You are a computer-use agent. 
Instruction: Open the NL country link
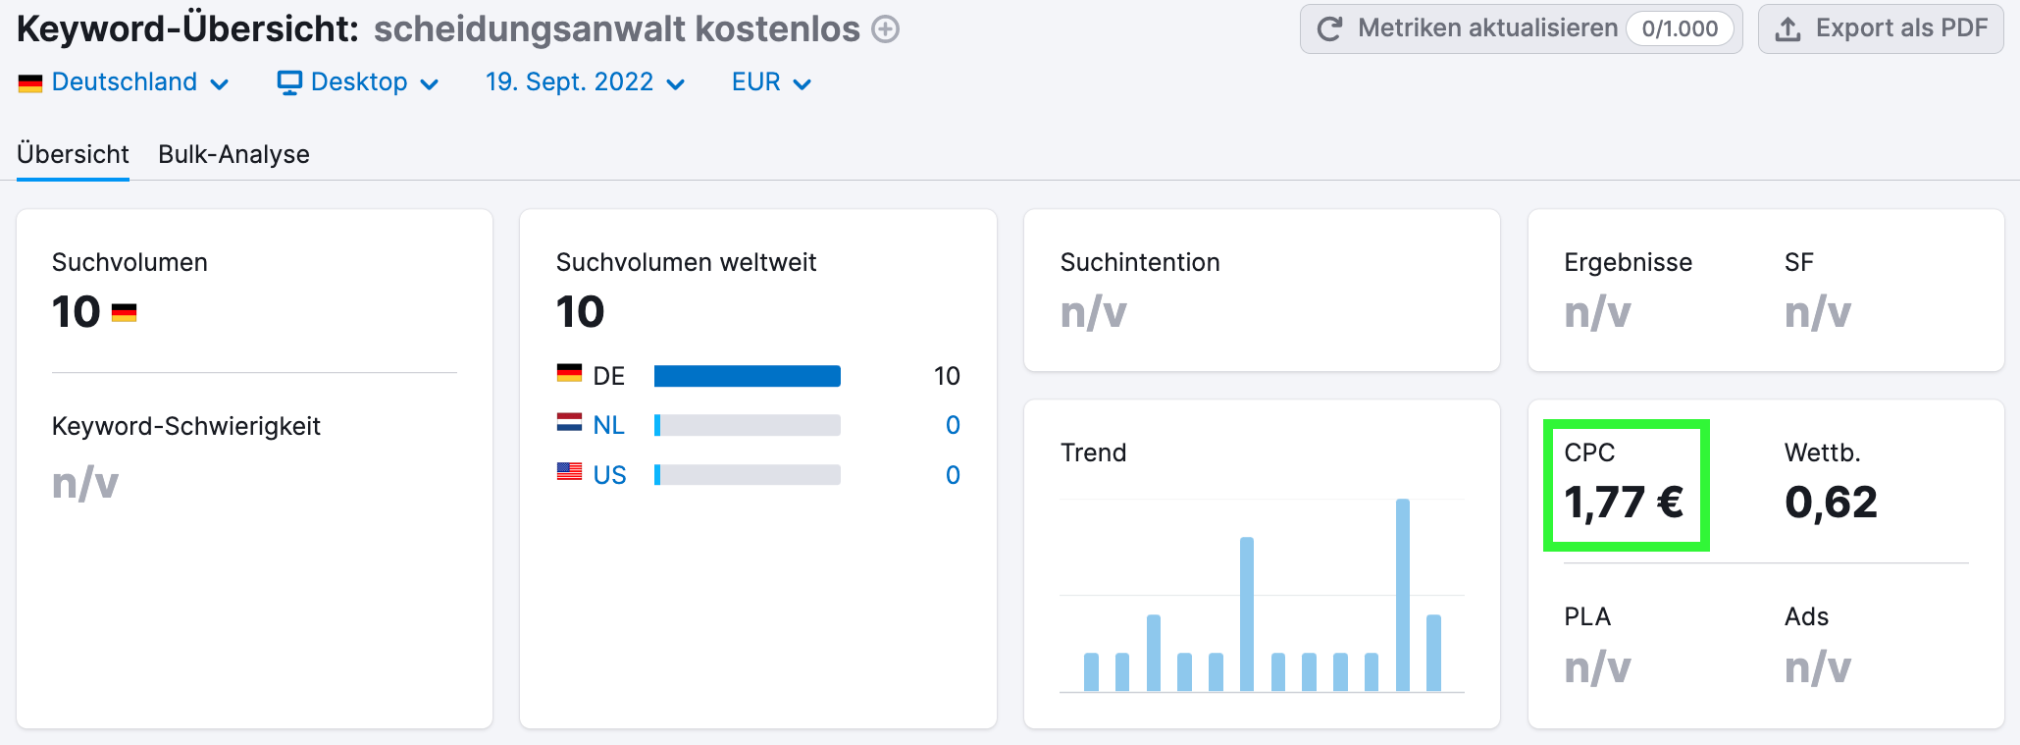[x=609, y=425]
